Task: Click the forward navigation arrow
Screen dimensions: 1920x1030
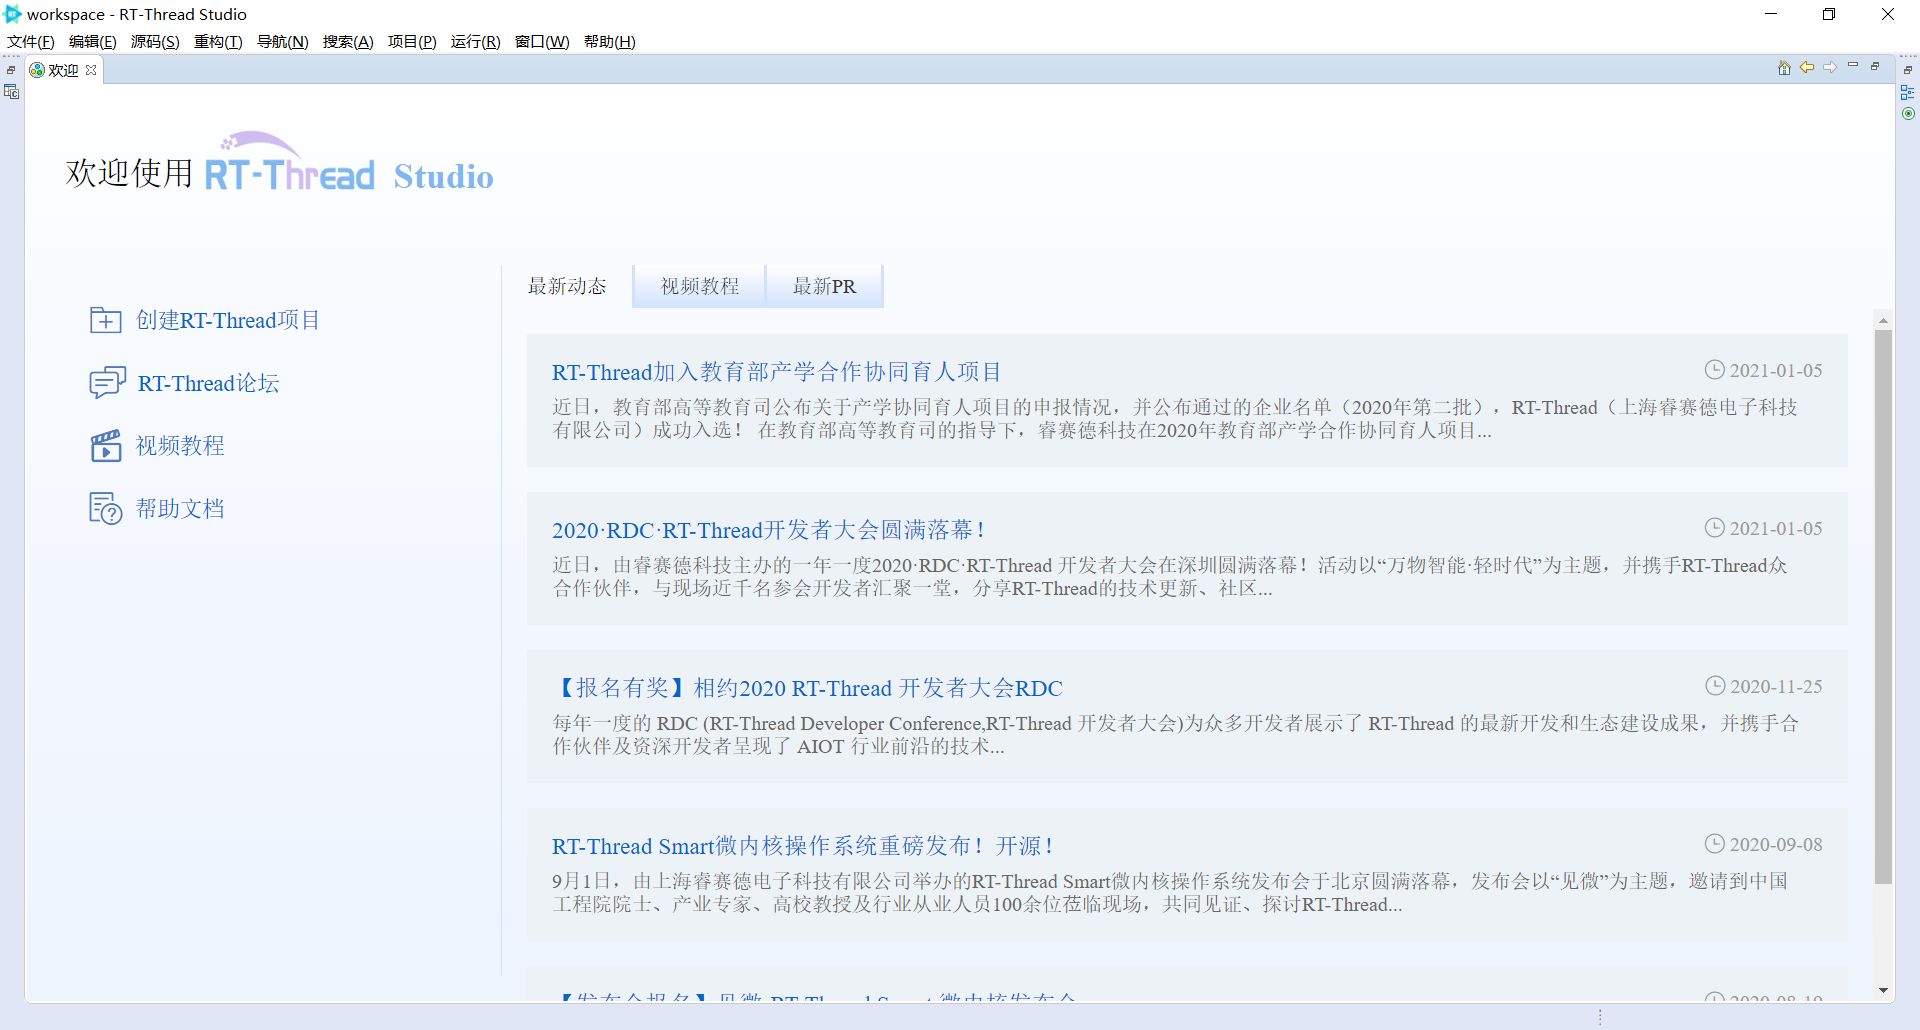Action: coord(1831,68)
